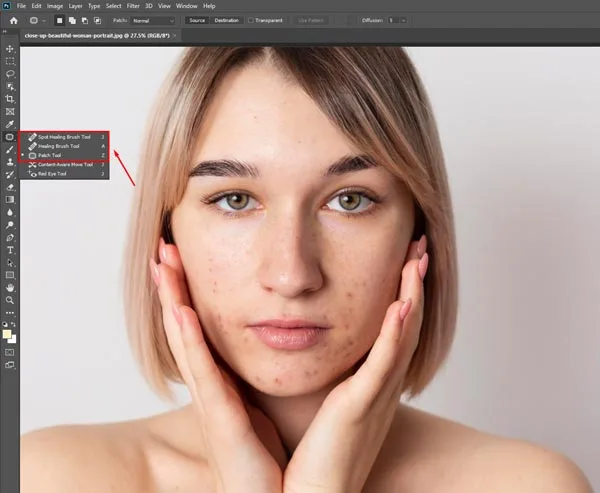Open the Edit Toolbar three-dots menu
This screenshot has height=493, width=600.
coord(10,313)
